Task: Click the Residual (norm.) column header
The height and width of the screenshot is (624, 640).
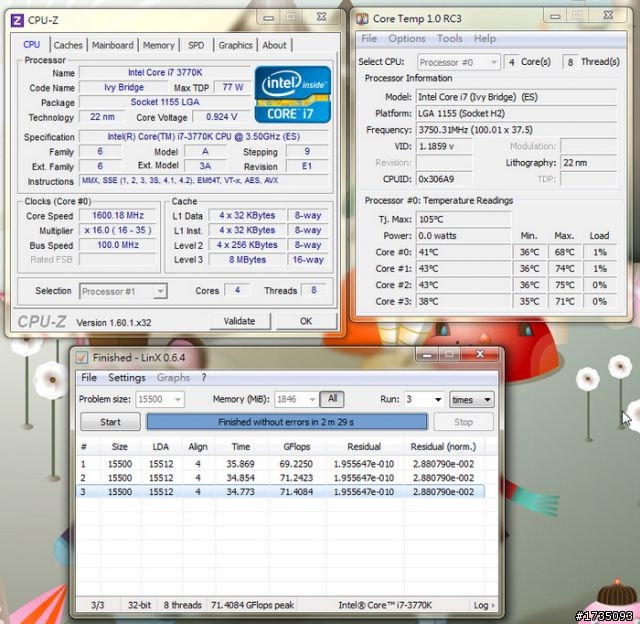Action: 443,447
